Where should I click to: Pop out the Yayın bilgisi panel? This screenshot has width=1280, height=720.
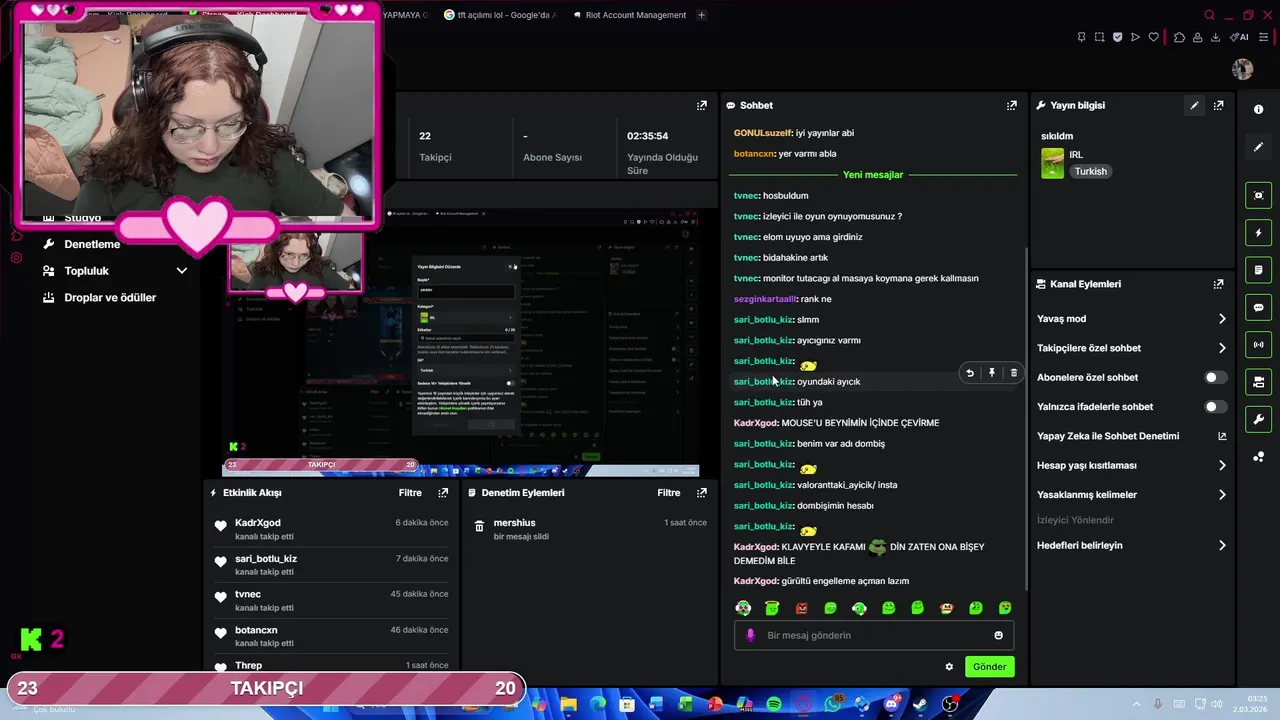[x=1218, y=105]
